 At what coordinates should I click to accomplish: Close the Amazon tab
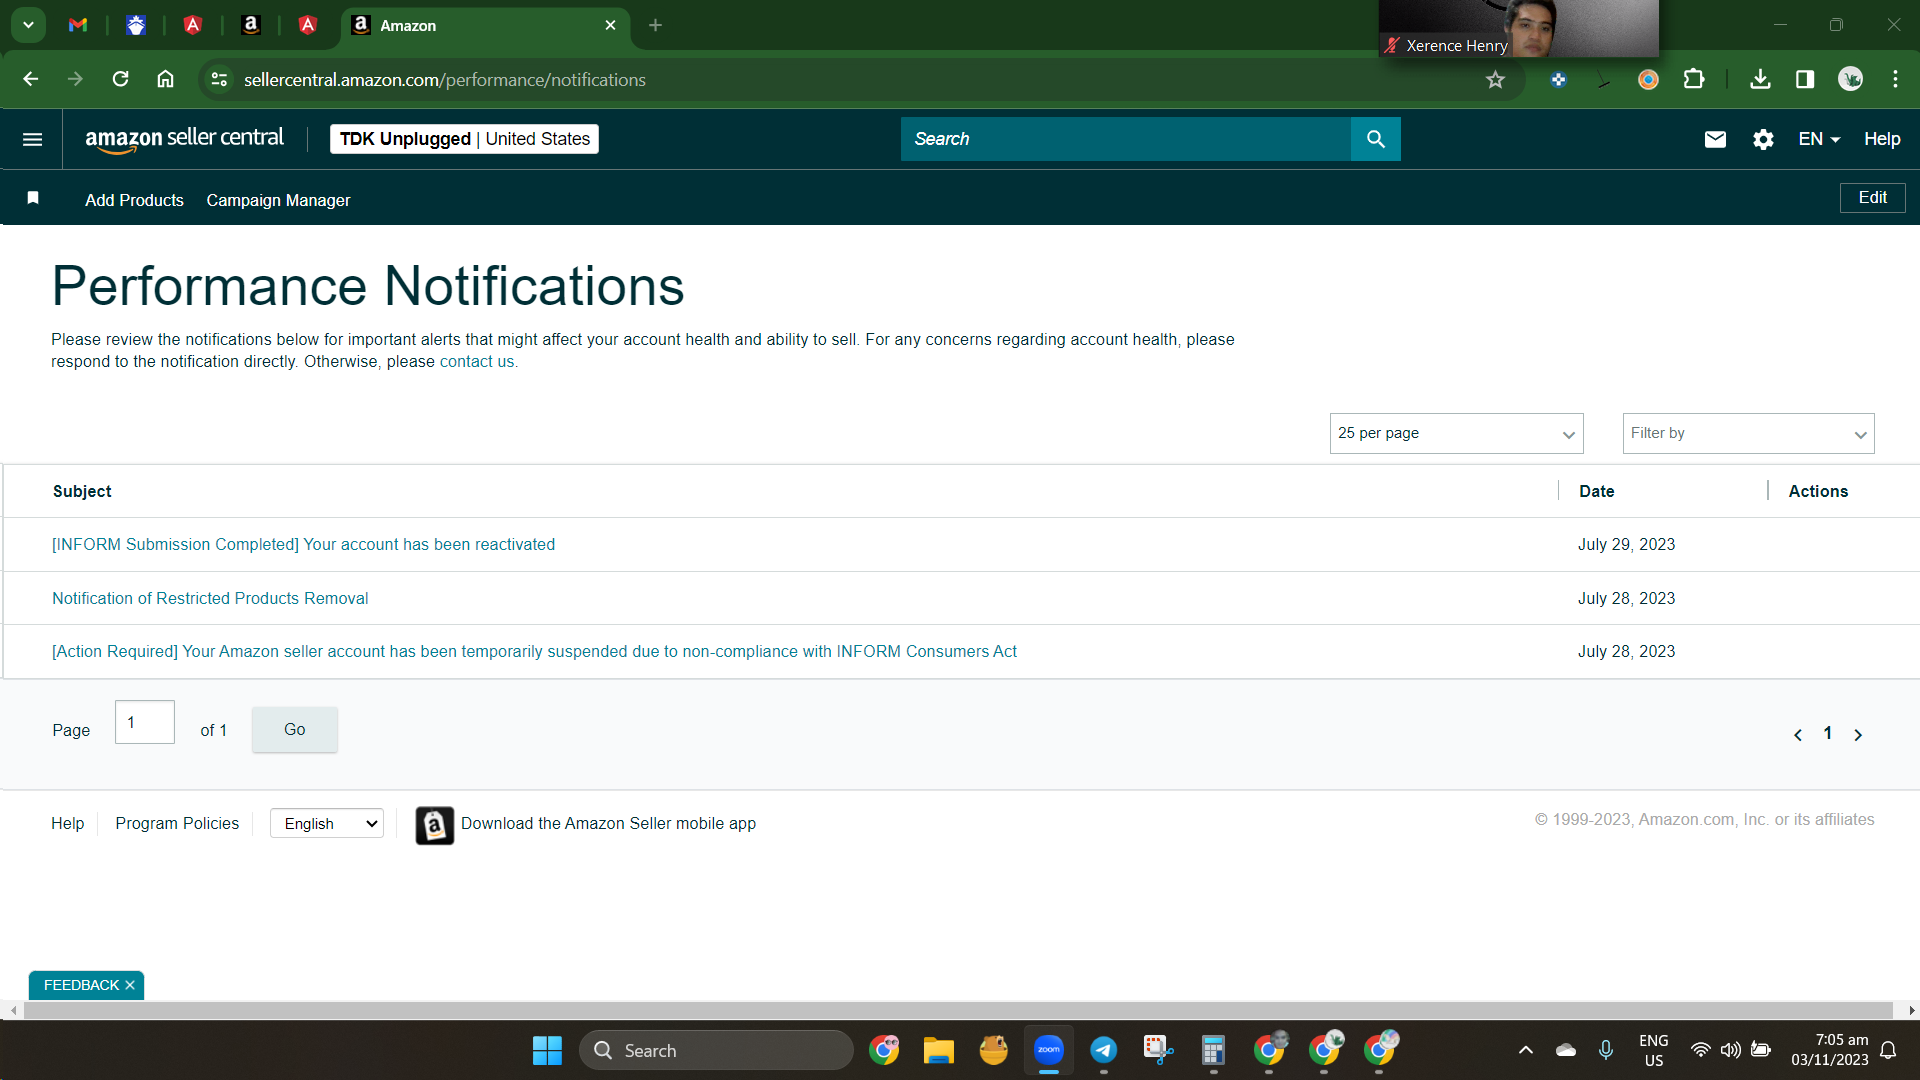click(610, 25)
